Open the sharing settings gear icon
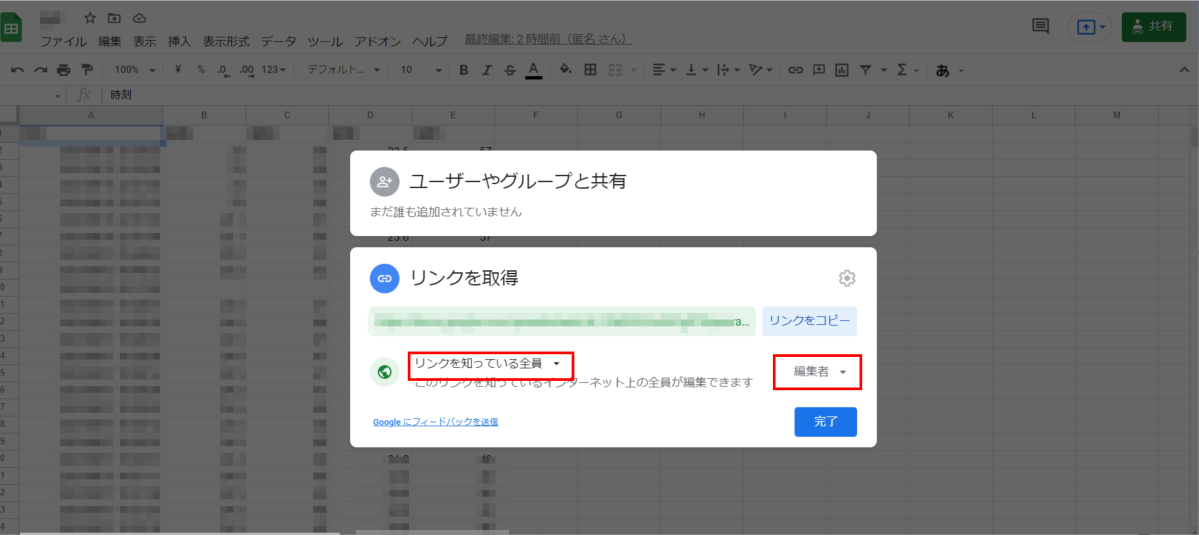The width and height of the screenshot is (1199, 535). pos(846,278)
